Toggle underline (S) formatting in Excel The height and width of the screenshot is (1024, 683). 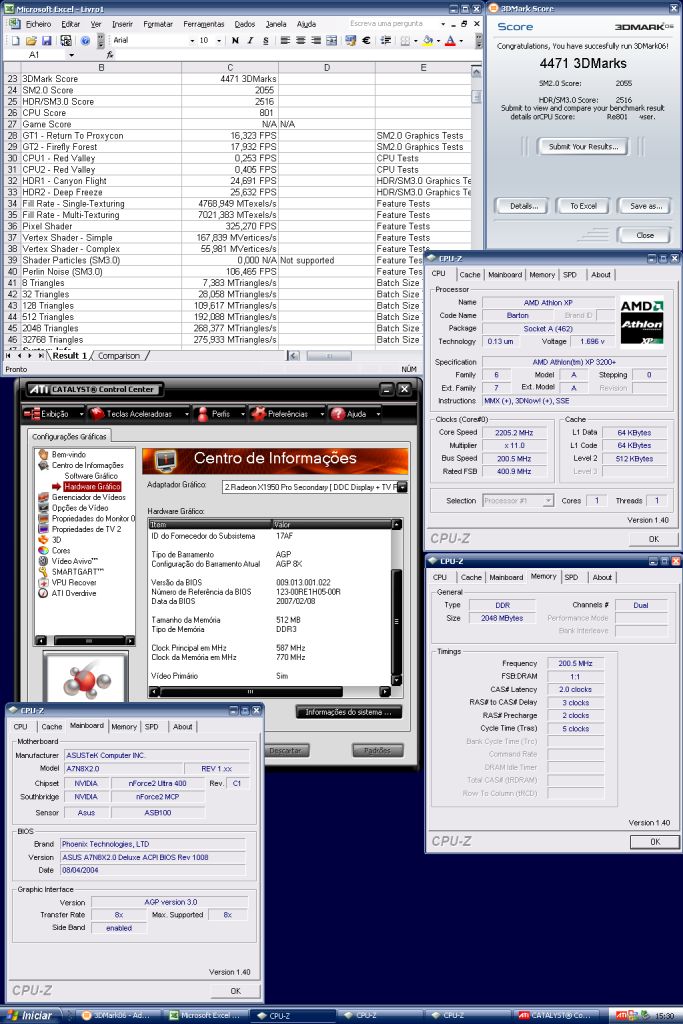click(x=266, y=40)
